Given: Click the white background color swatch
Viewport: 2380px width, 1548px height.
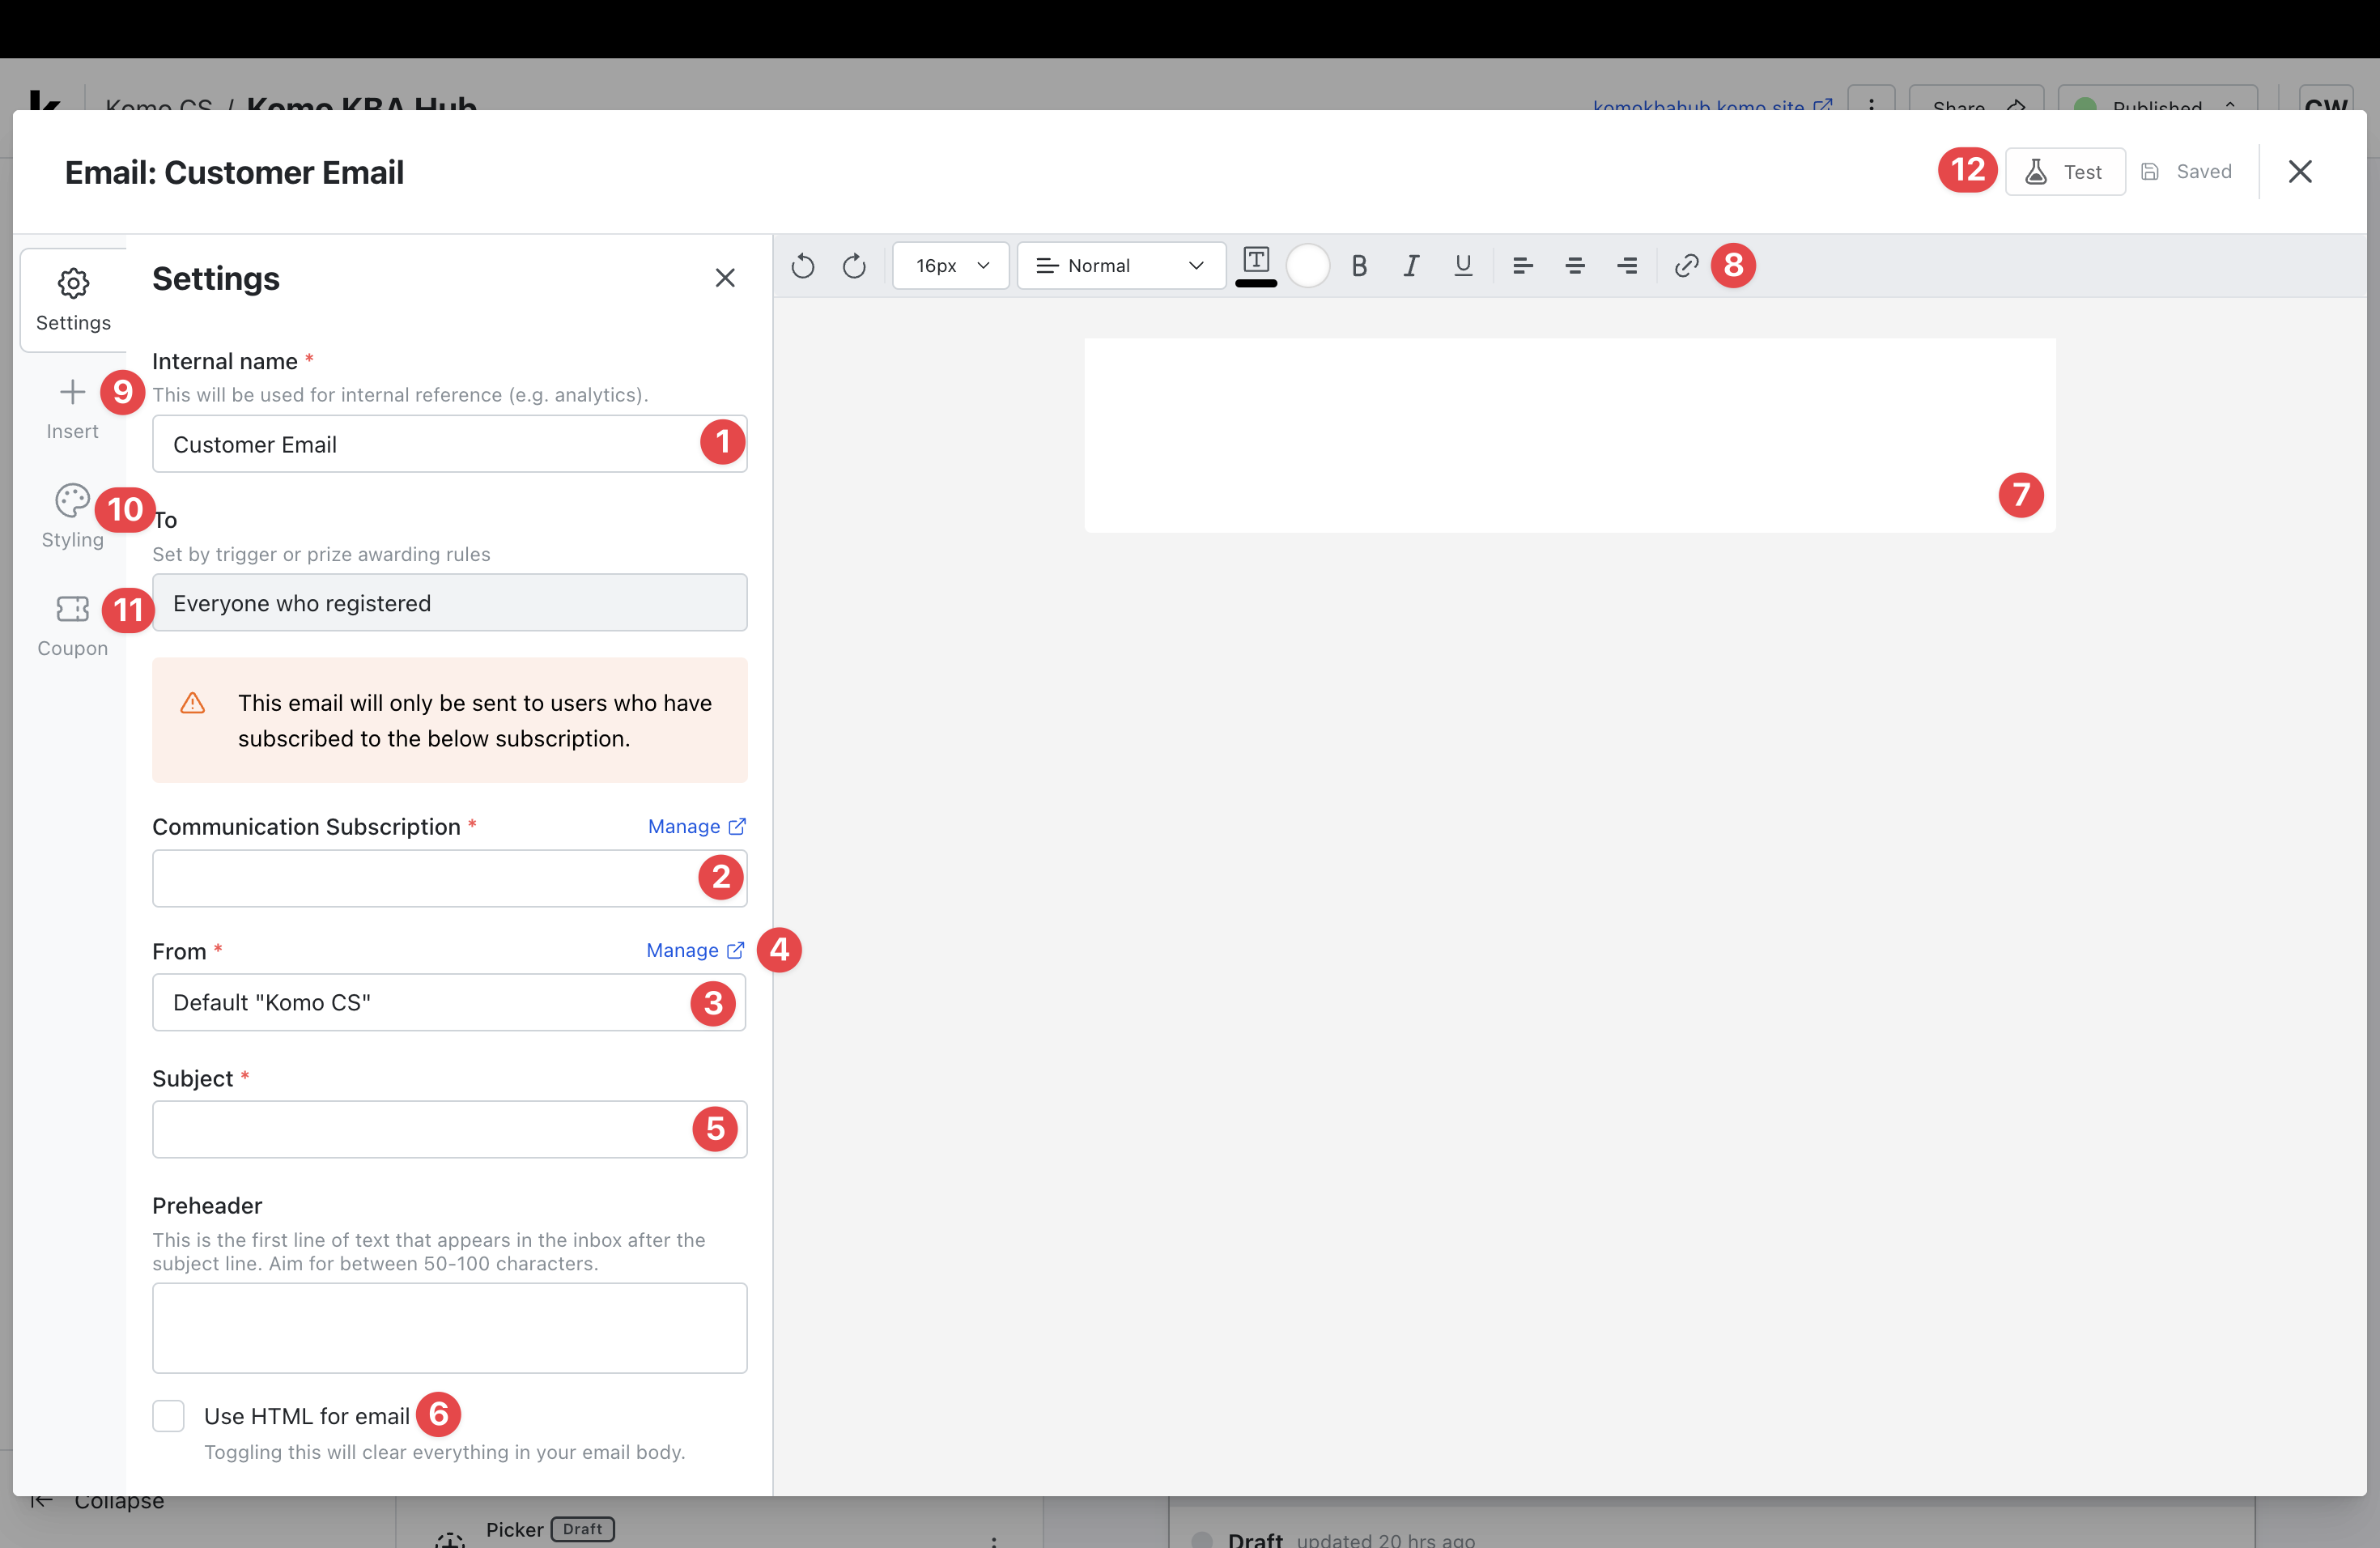Looking at the screenshot, I should click(1307, 266).
